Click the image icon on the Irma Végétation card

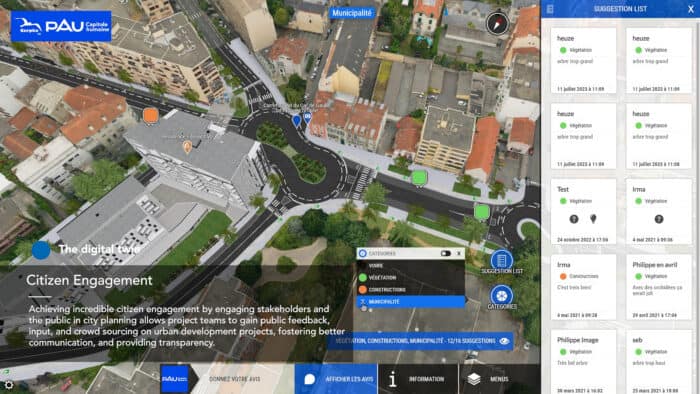(x=658, y=219)
